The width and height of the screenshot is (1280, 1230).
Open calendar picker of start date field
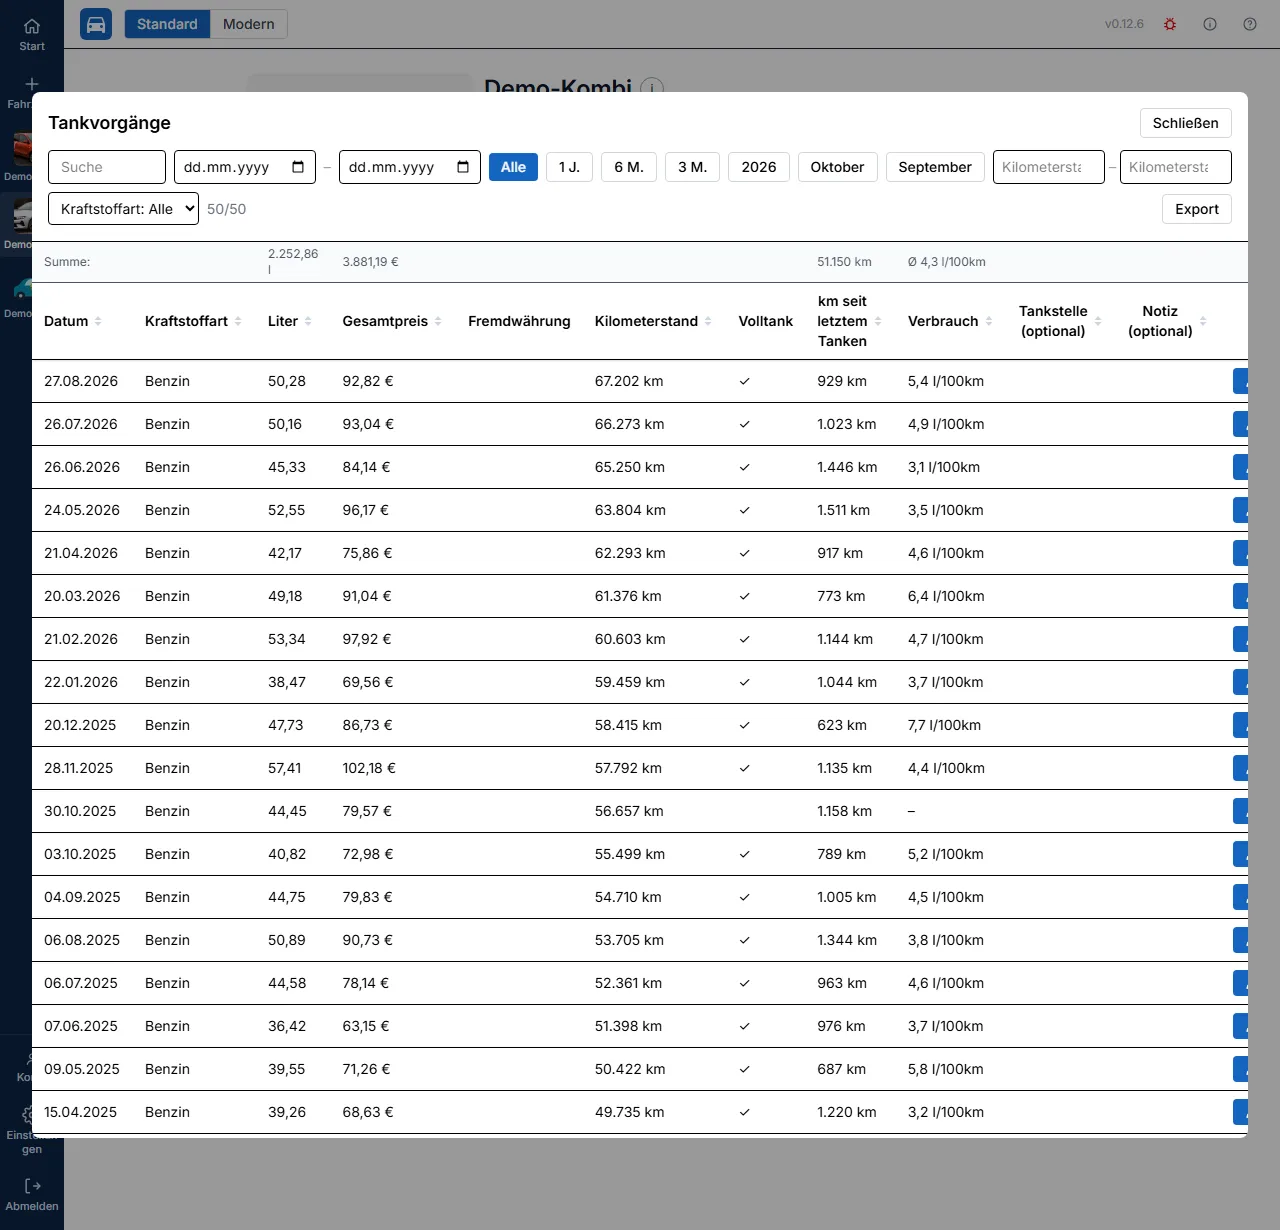coord(298,167)
